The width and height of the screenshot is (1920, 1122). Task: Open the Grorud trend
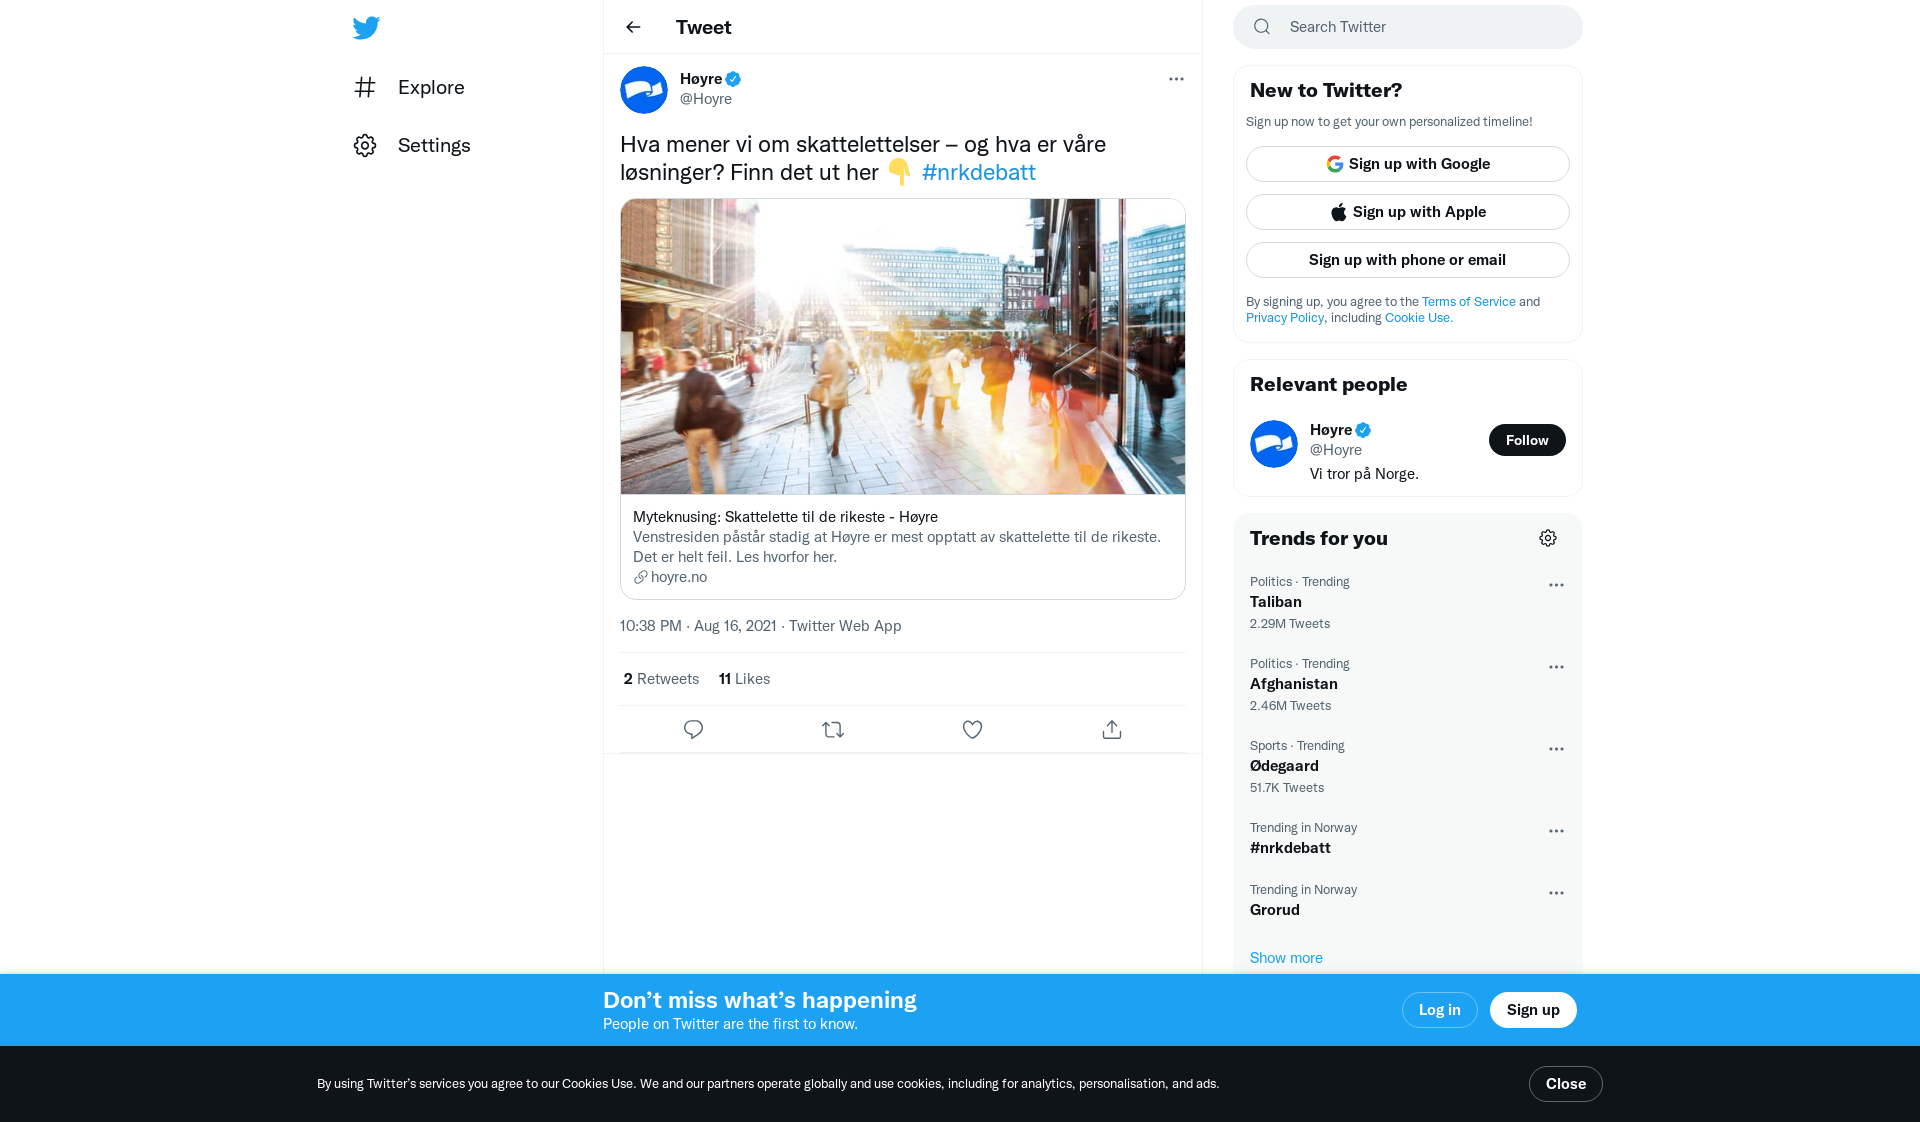(1408, 900)
